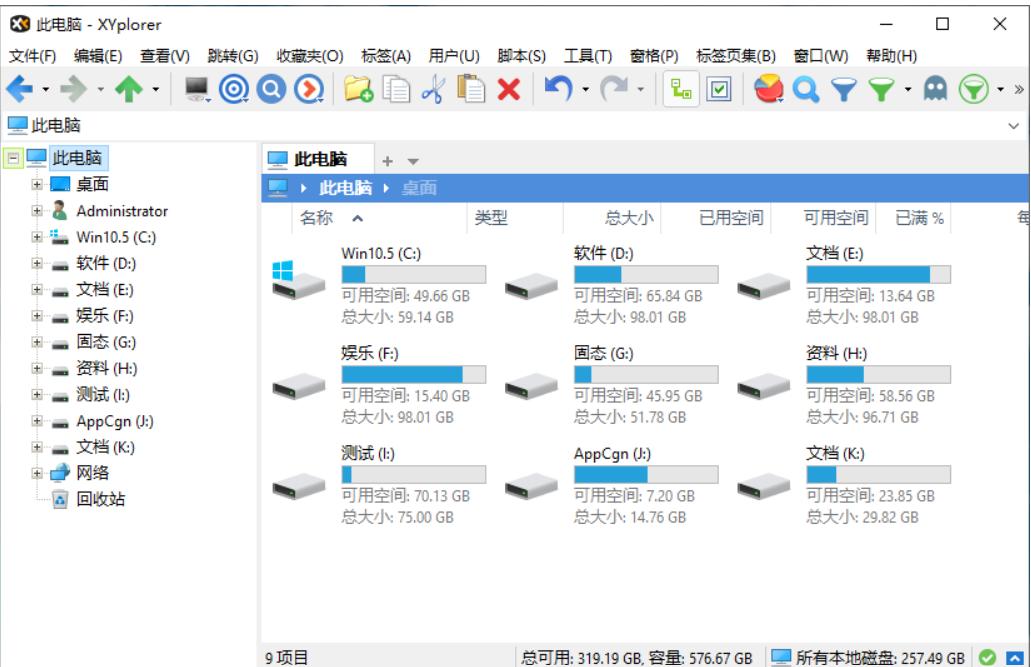Click 桌面 in the breadcrumb bar

(x=419, y=188)
